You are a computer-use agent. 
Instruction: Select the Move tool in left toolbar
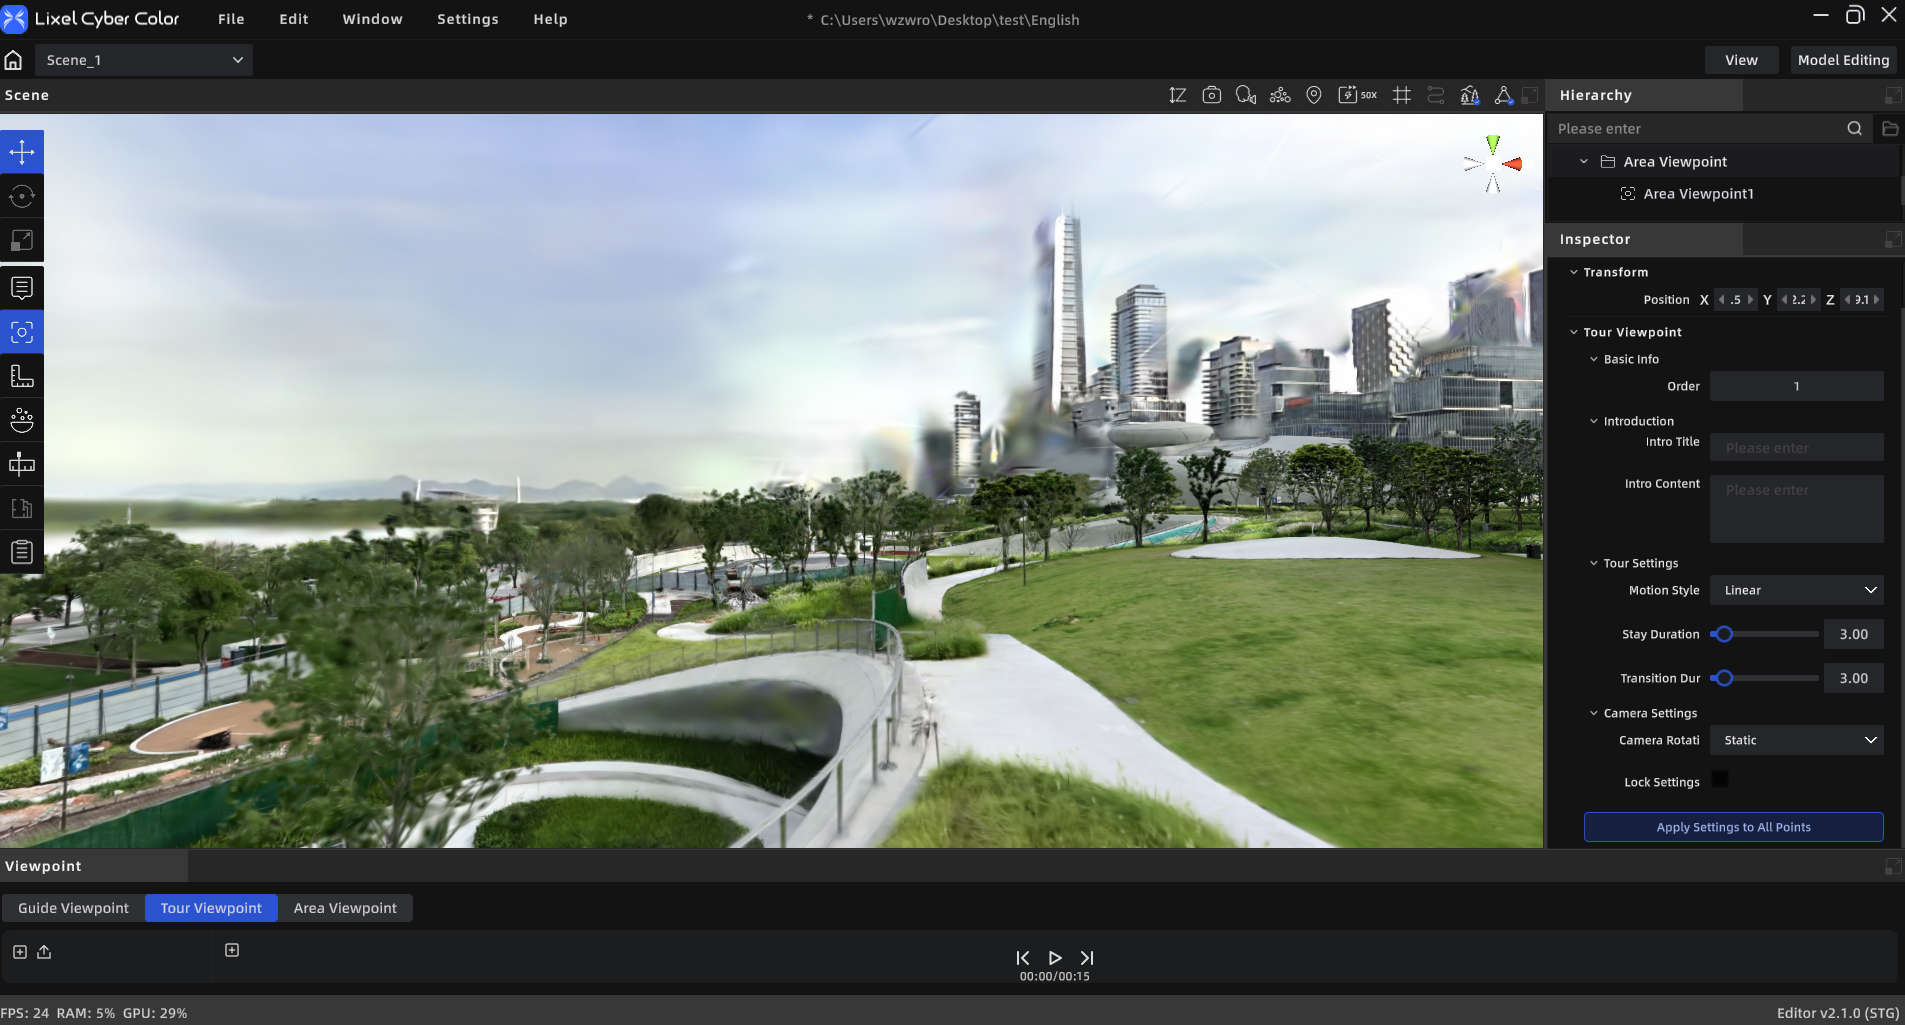tap(22, 152)
